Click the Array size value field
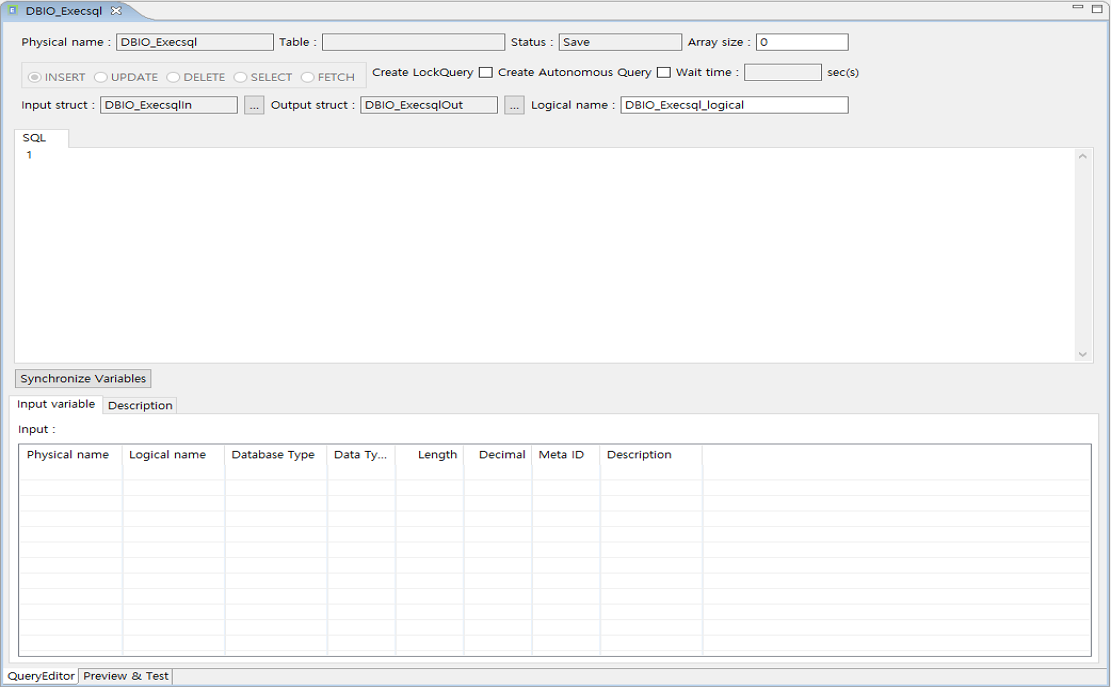 tap(802, 42)
